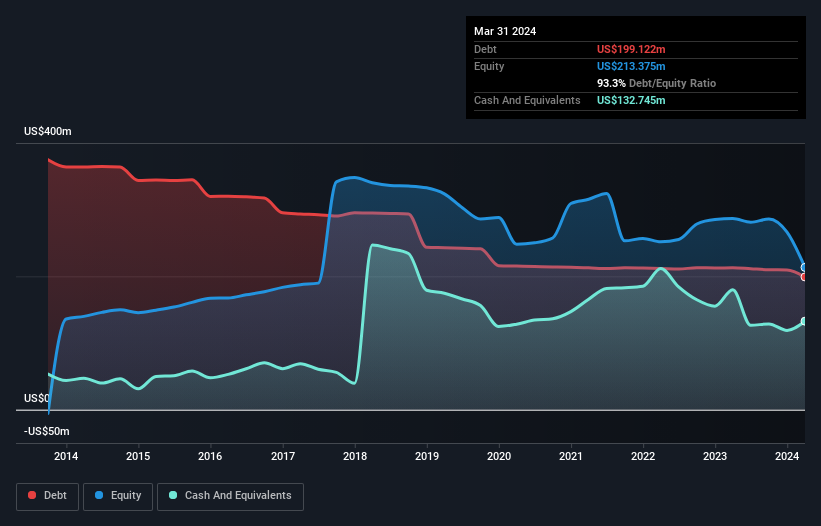
Task: Toggle the Debt series legend button
Action: click(47, 496)
